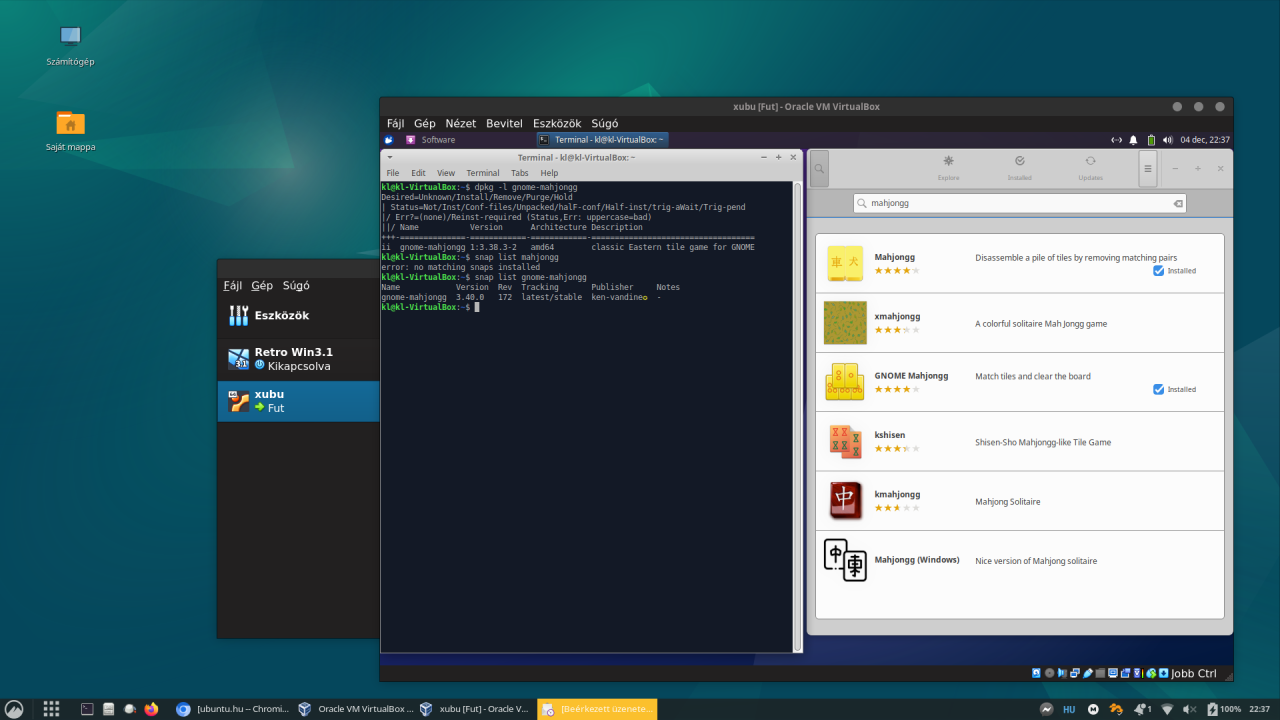Select Retro Win3.1 virtual machine
This screenshot has width=1280, height=720.
point(298,359)
